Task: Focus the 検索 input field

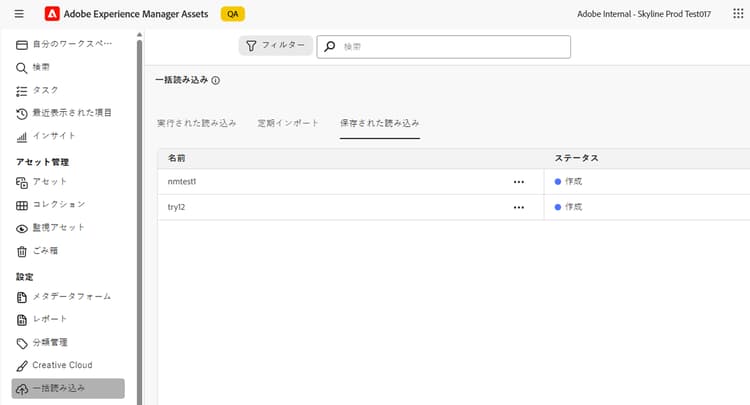Action: pos(443,47)
